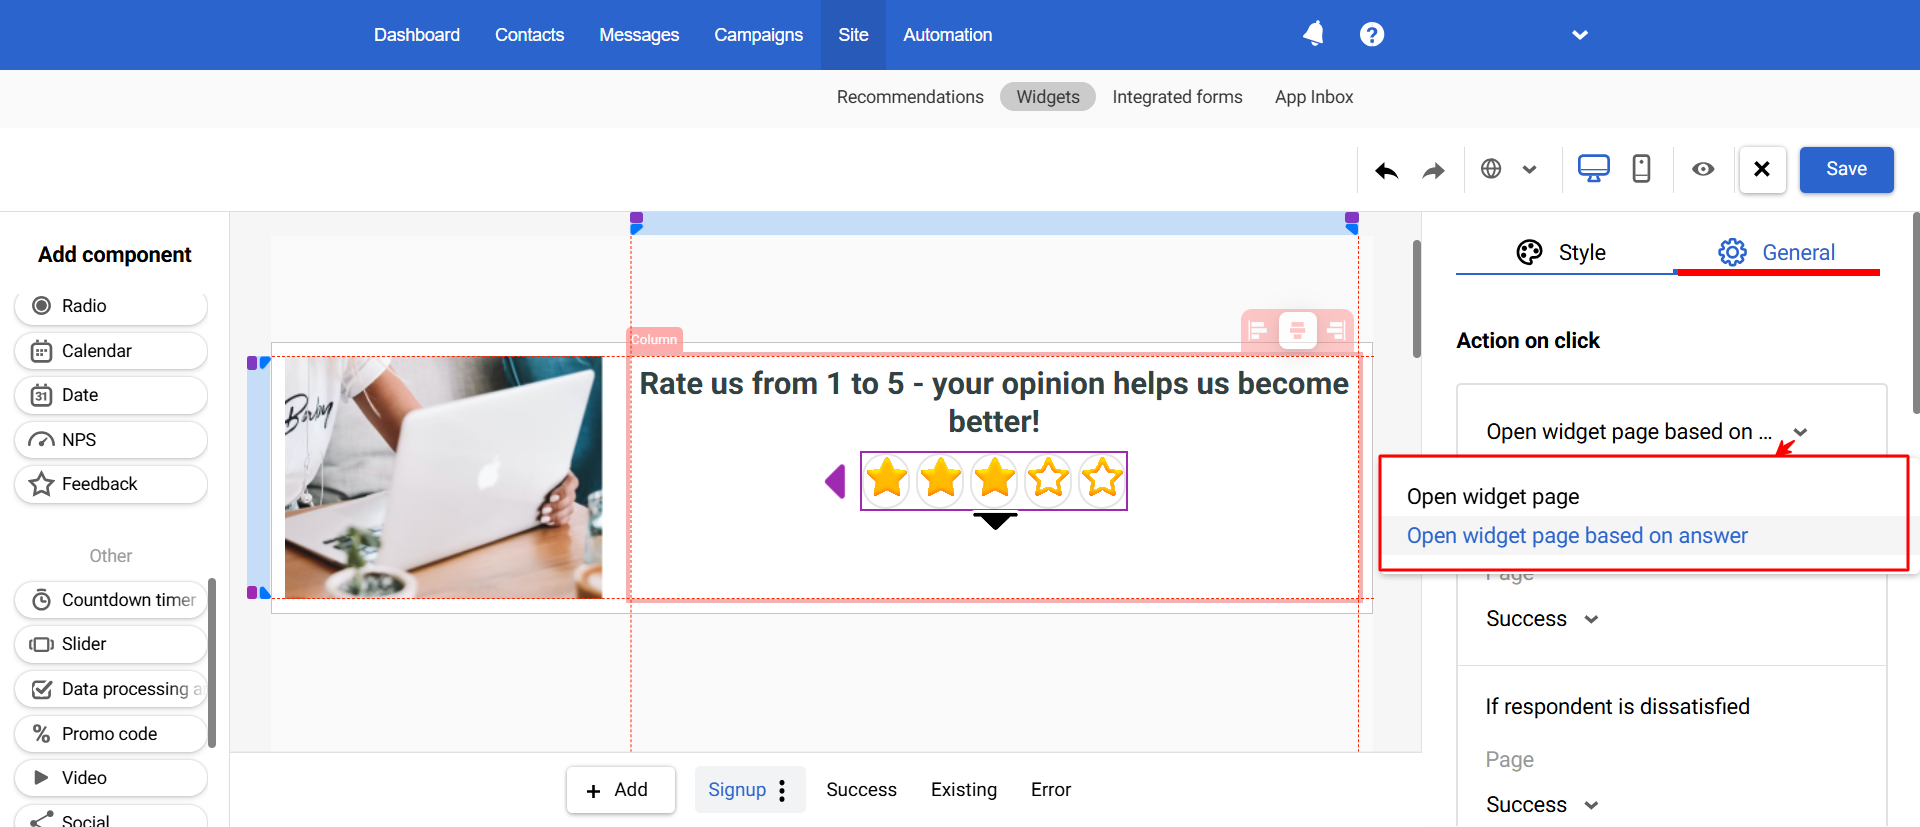Open the Campaigns menu

[x=758, y=35]
